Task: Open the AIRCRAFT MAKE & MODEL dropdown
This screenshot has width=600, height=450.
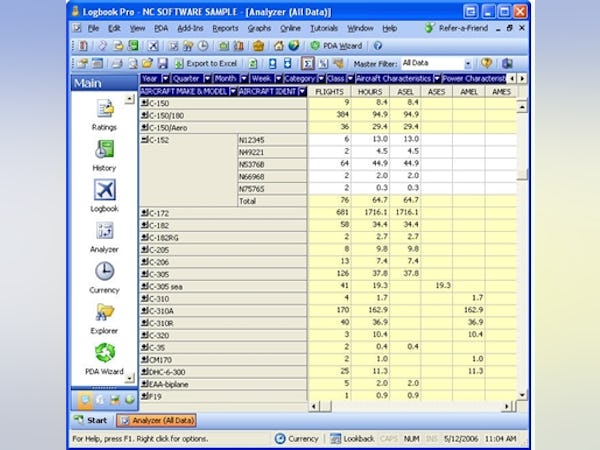Action: tap(233, 91)
